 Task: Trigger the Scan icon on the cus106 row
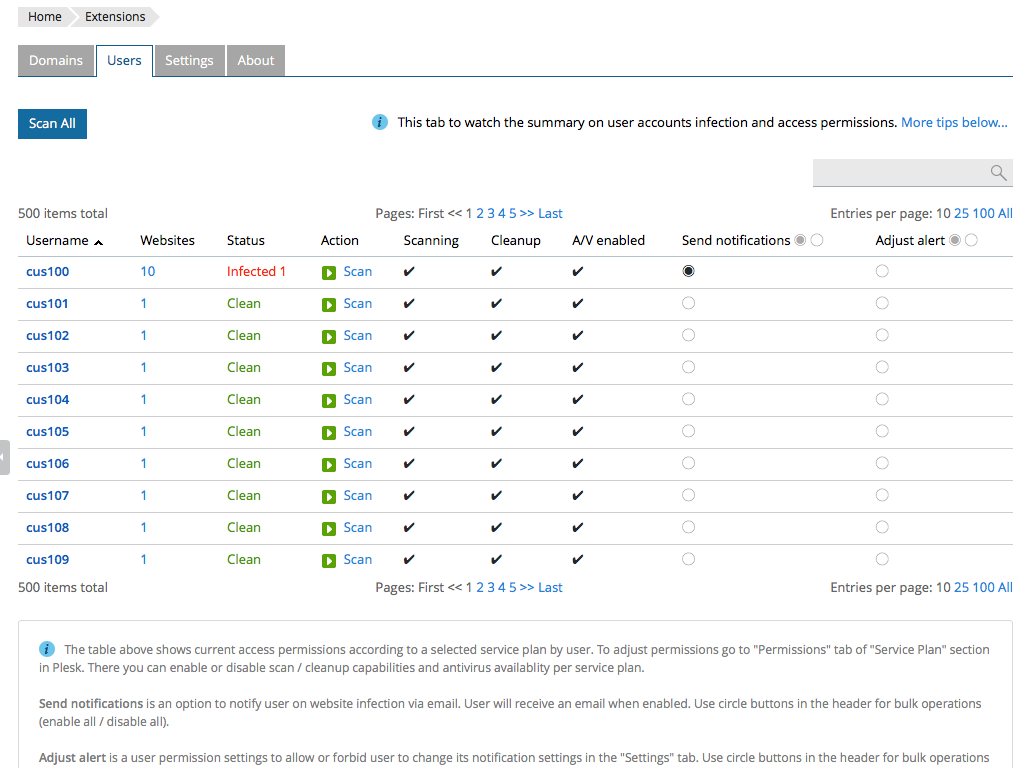[329, 463]
